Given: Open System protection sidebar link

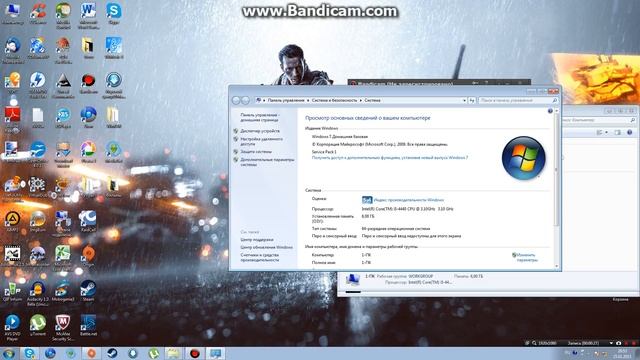Looking at the screenshot, I should click(256, 151).
